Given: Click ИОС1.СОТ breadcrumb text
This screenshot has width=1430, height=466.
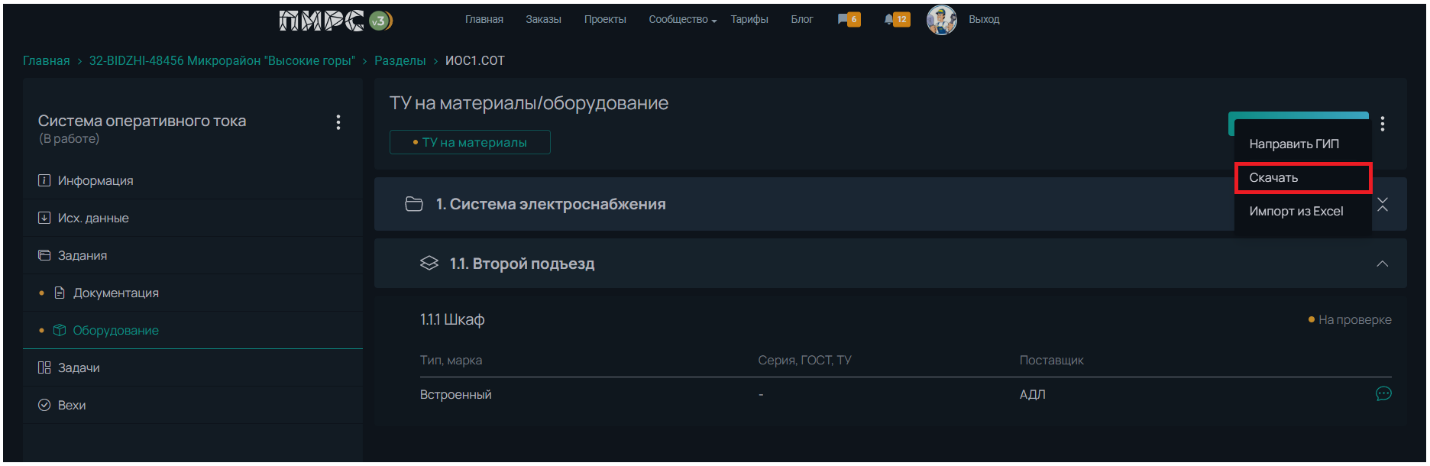Looking at the screenshot, I should click(x=475, y=61).
